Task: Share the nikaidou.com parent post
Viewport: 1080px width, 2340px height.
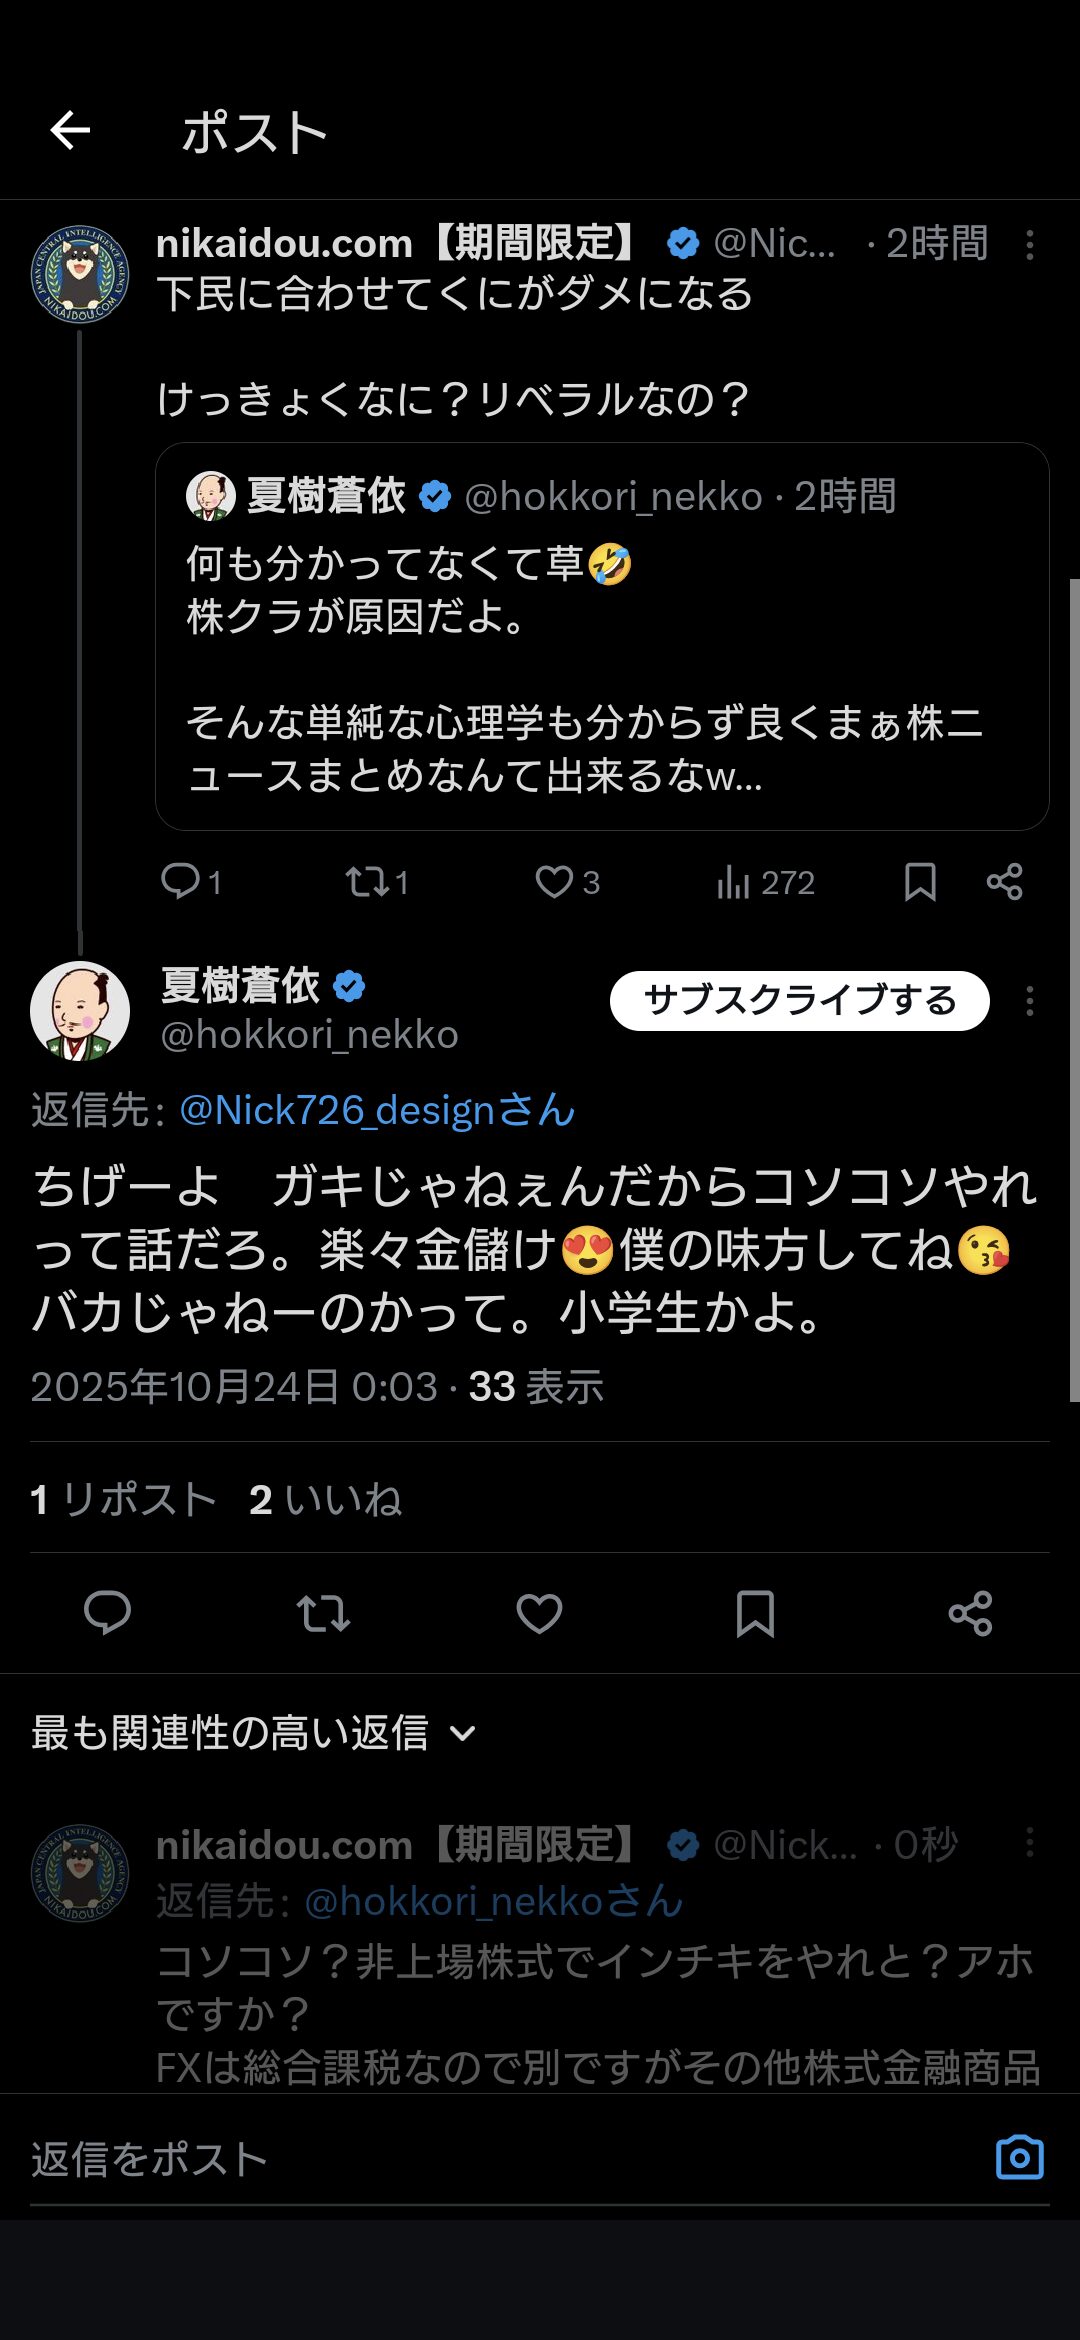Action: coord(1004,882)
